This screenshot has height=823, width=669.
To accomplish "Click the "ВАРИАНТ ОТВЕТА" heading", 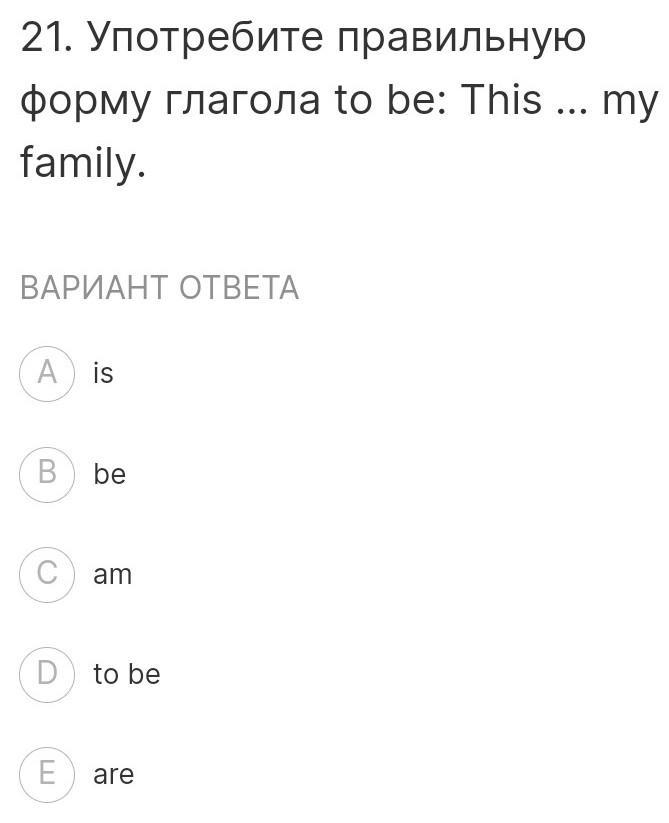I will tap(160, 288).
